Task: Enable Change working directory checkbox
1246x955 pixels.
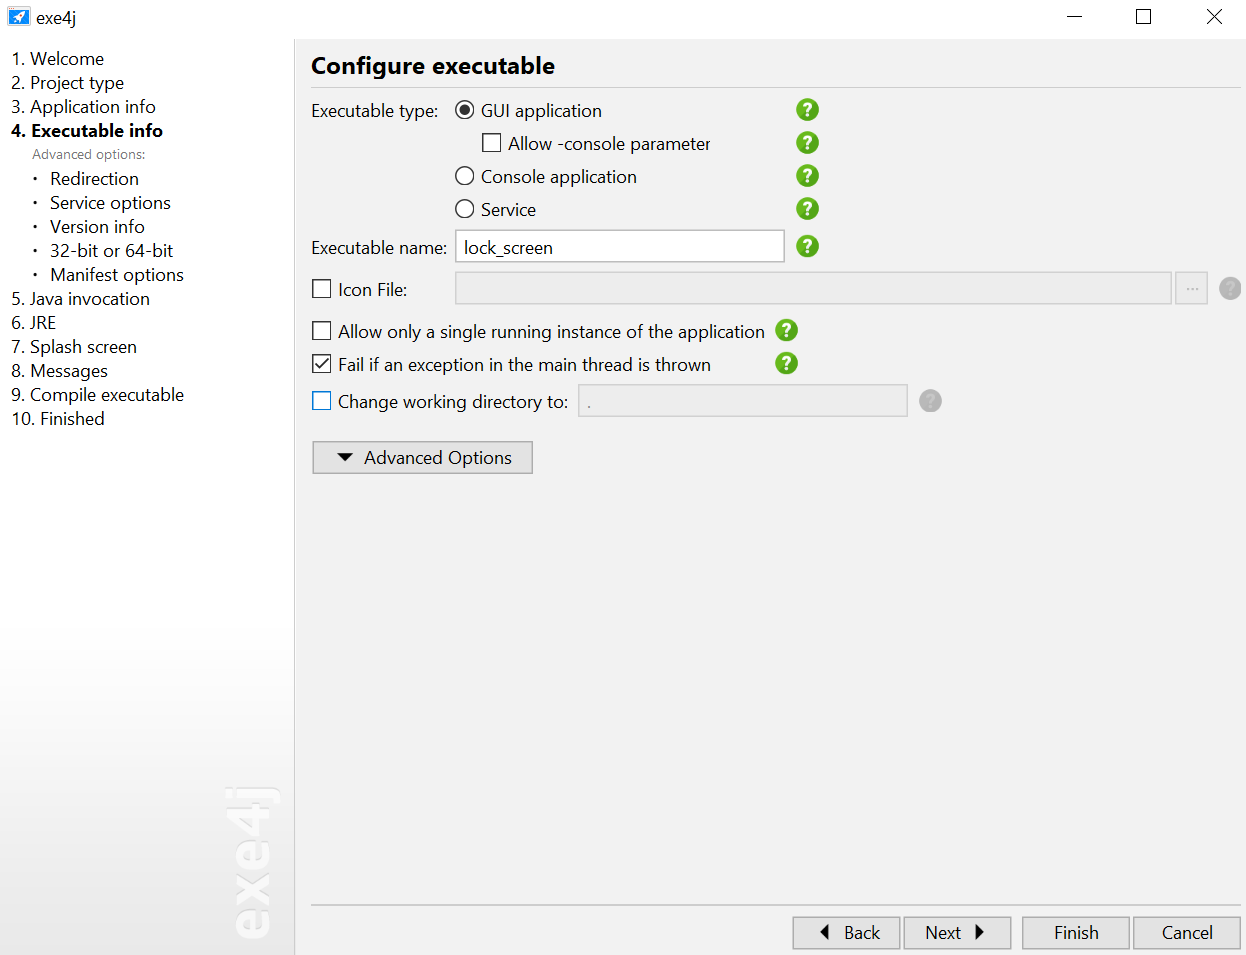Action: click(322, 401)
